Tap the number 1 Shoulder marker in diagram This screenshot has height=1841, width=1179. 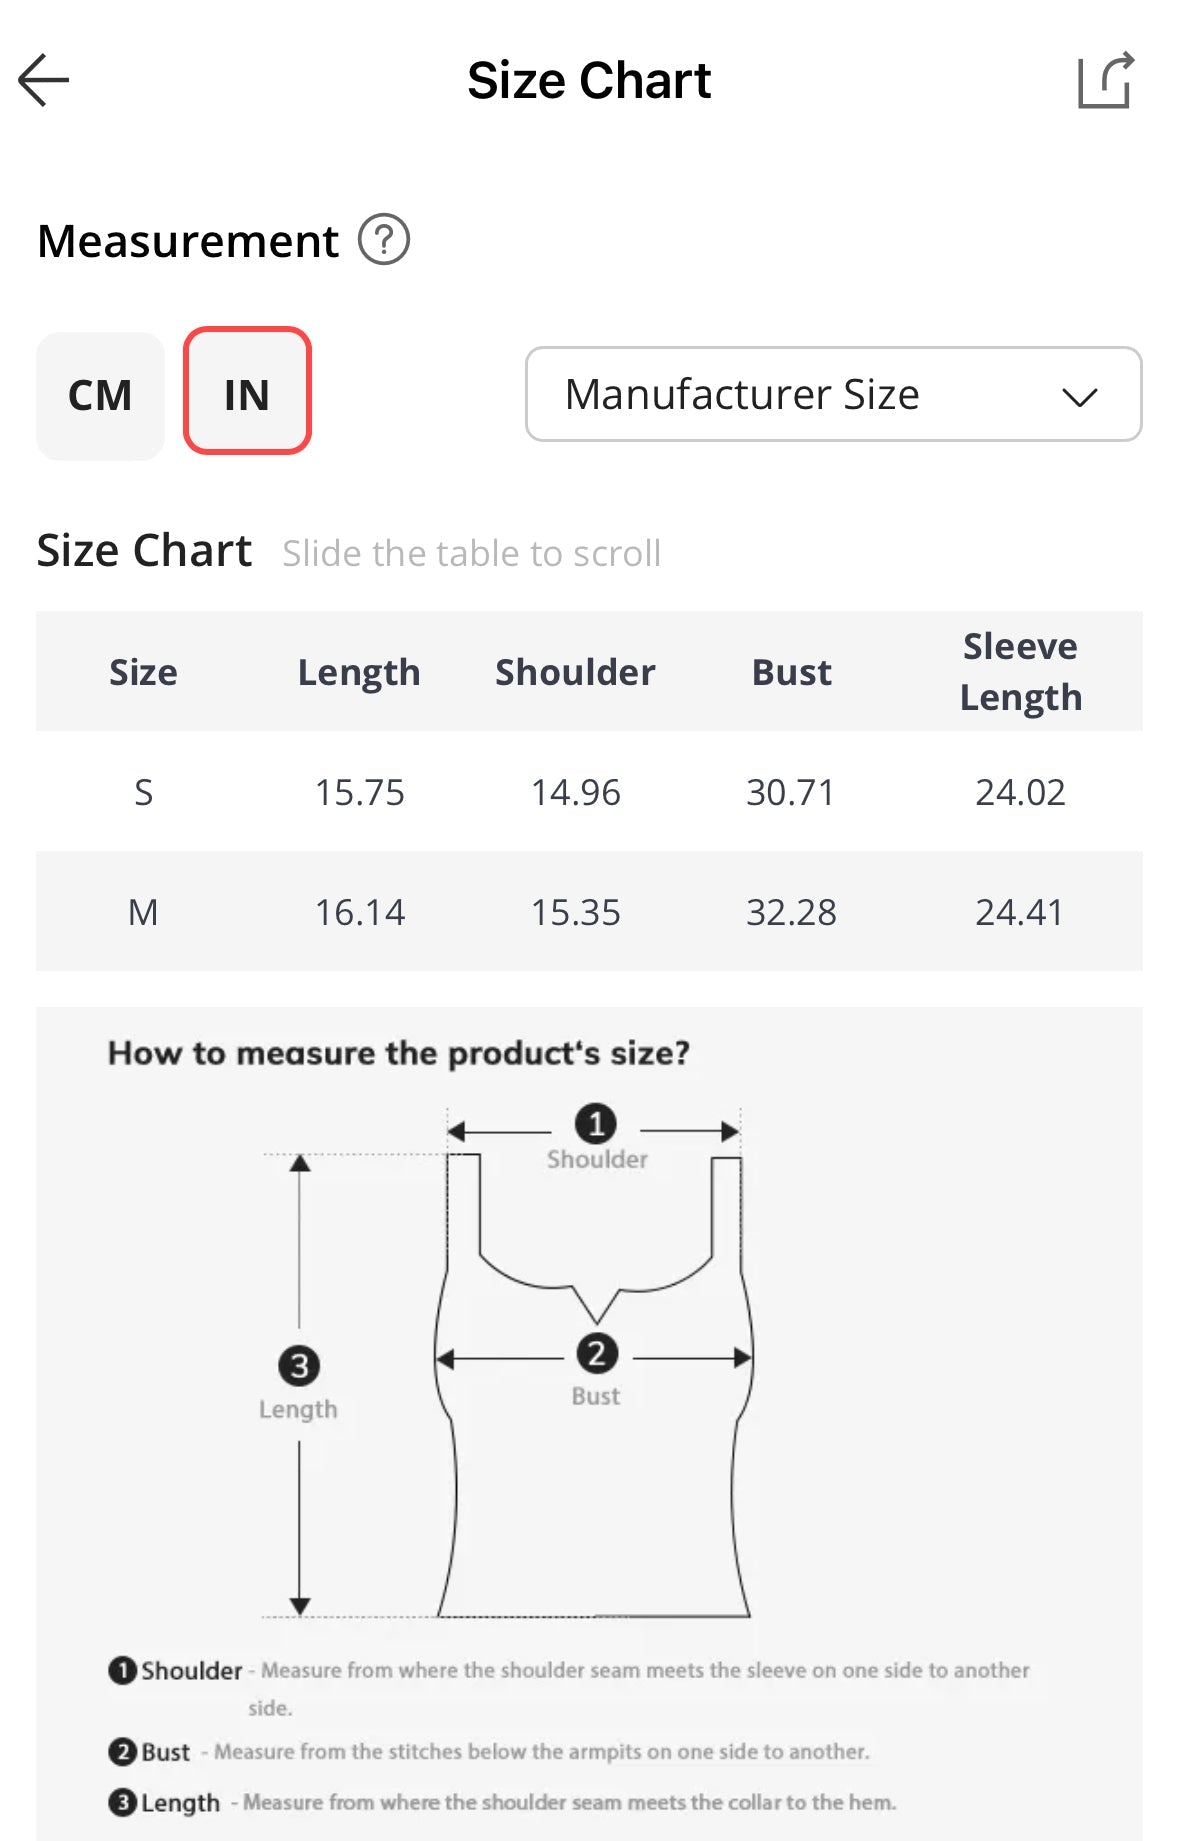click(x=596, y=1124)
